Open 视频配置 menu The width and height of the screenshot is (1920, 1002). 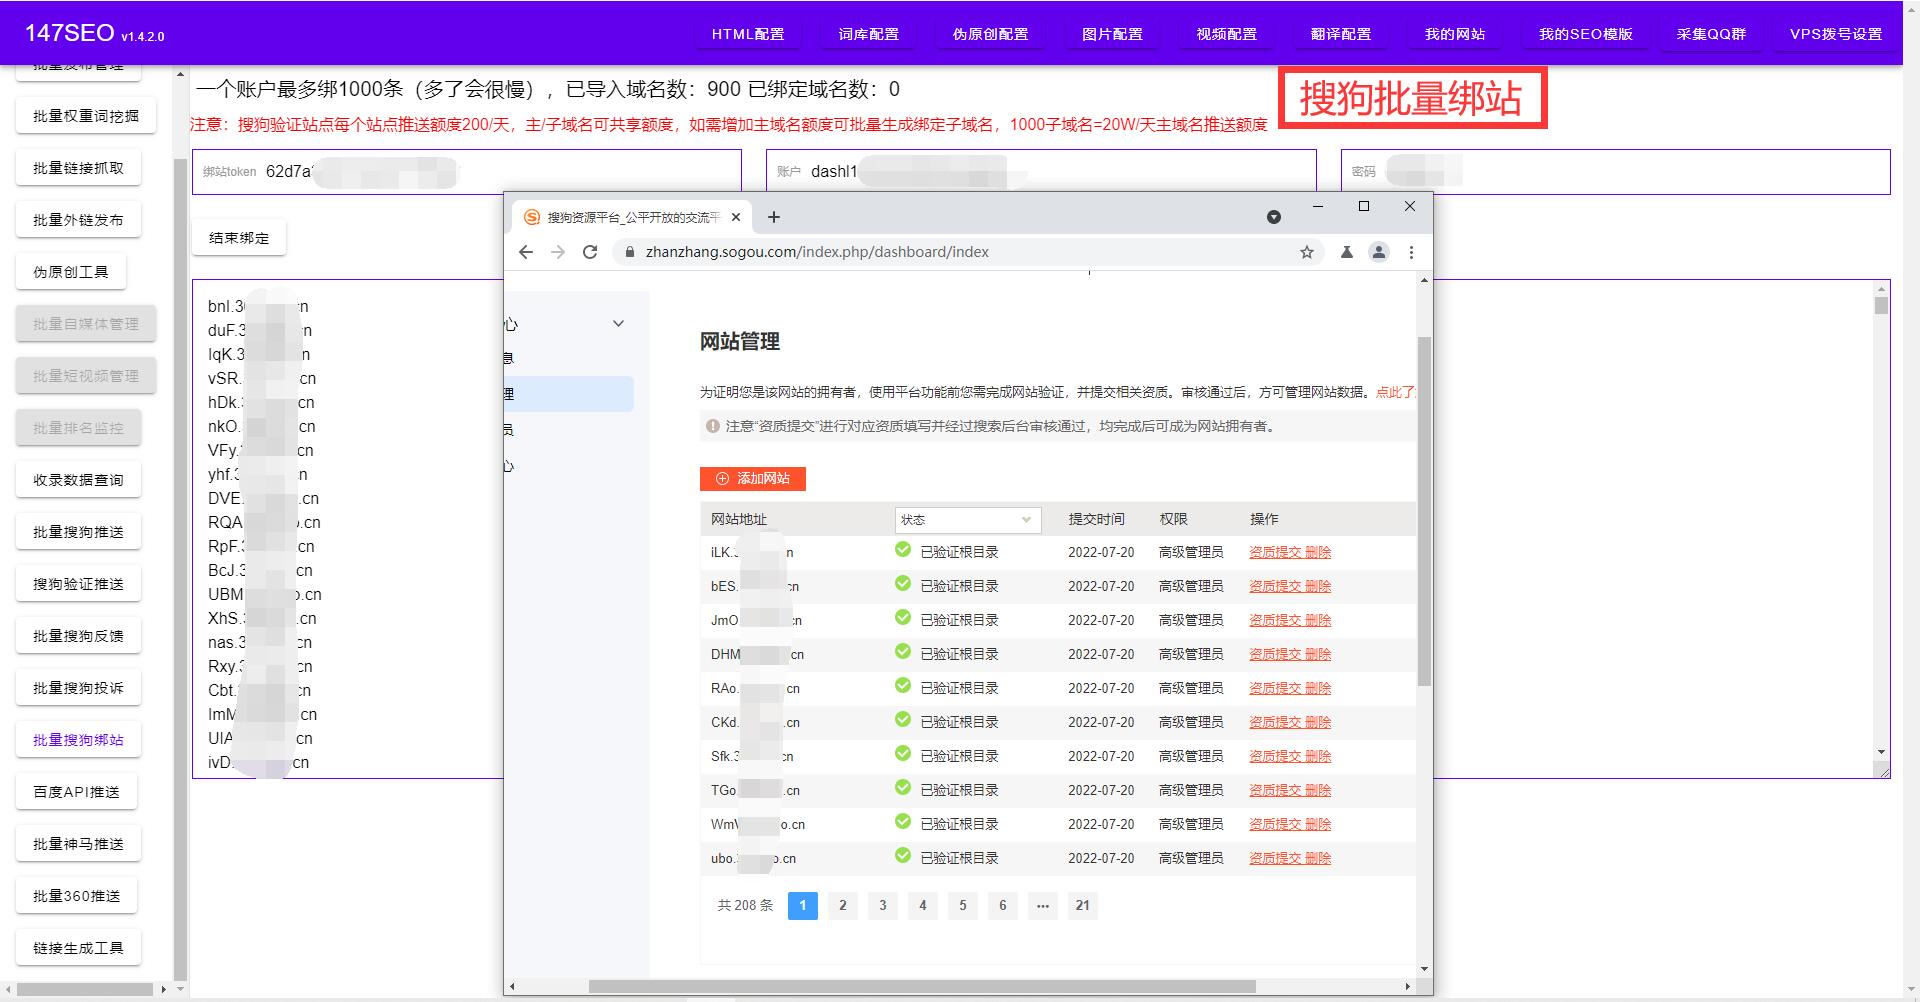point(1226,34)
